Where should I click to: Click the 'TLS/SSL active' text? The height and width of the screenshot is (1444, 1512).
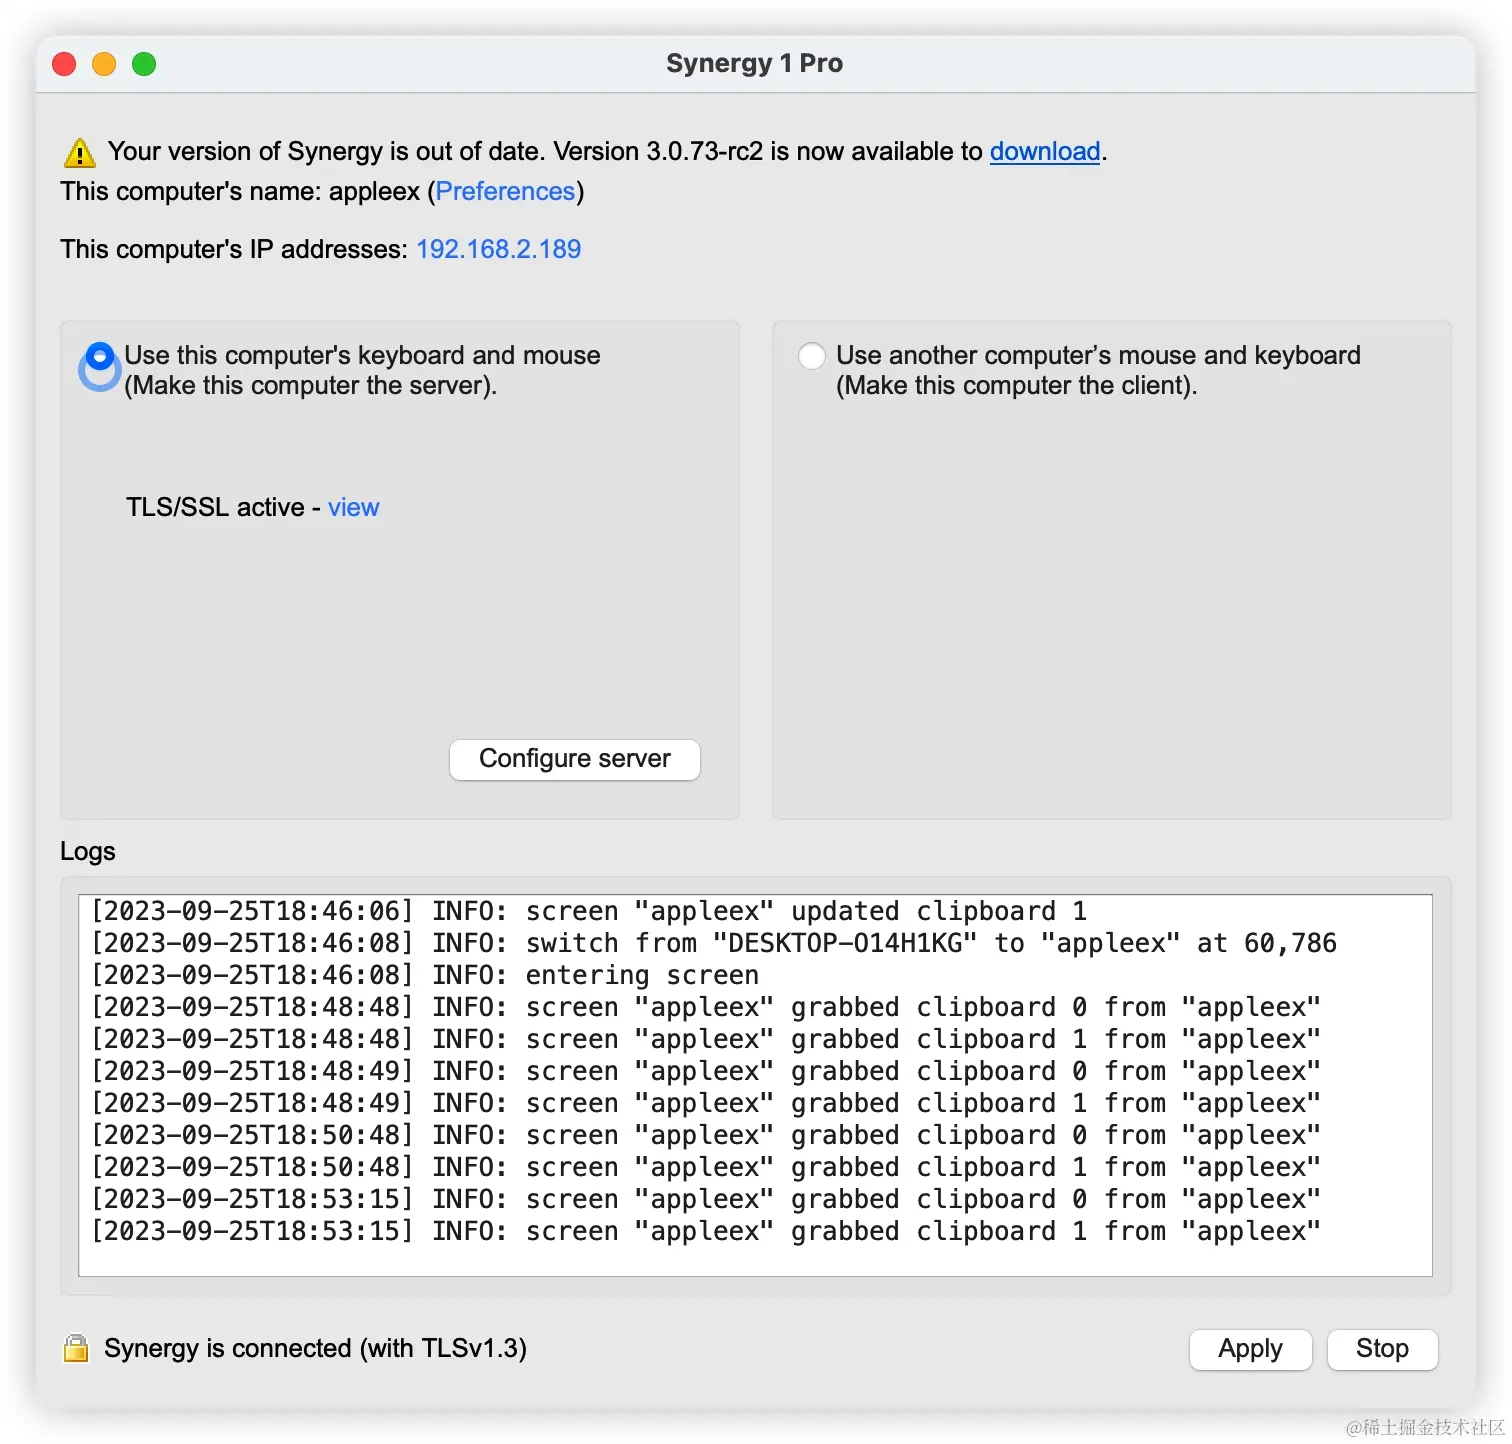click(215, 507)
